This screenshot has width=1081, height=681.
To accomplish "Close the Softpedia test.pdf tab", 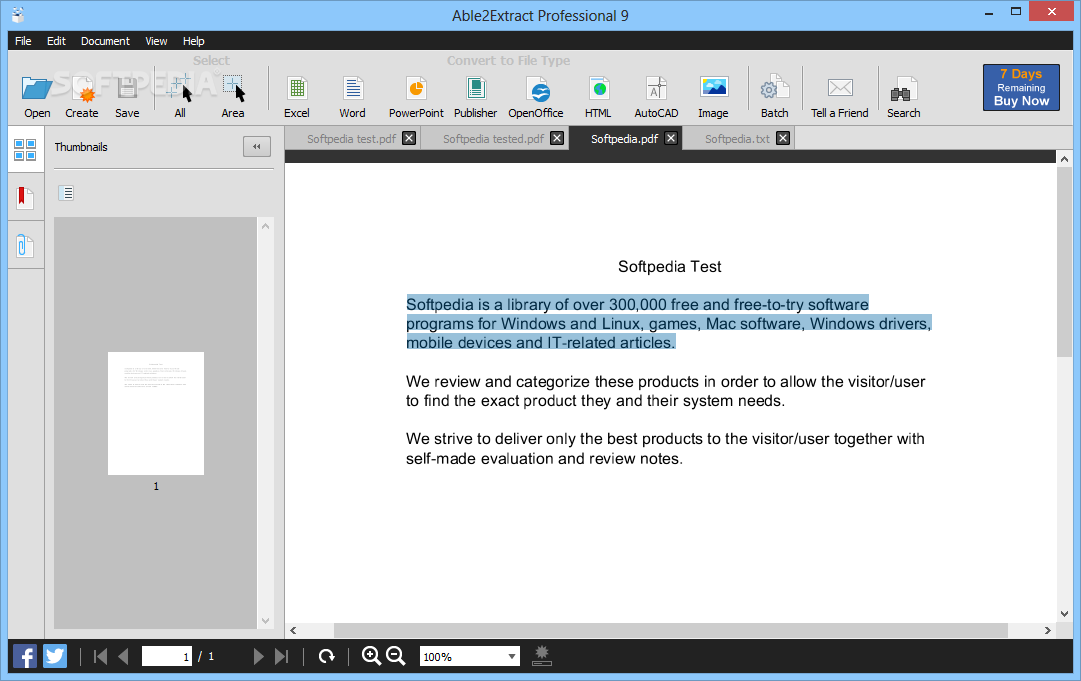I will point(409,139).
